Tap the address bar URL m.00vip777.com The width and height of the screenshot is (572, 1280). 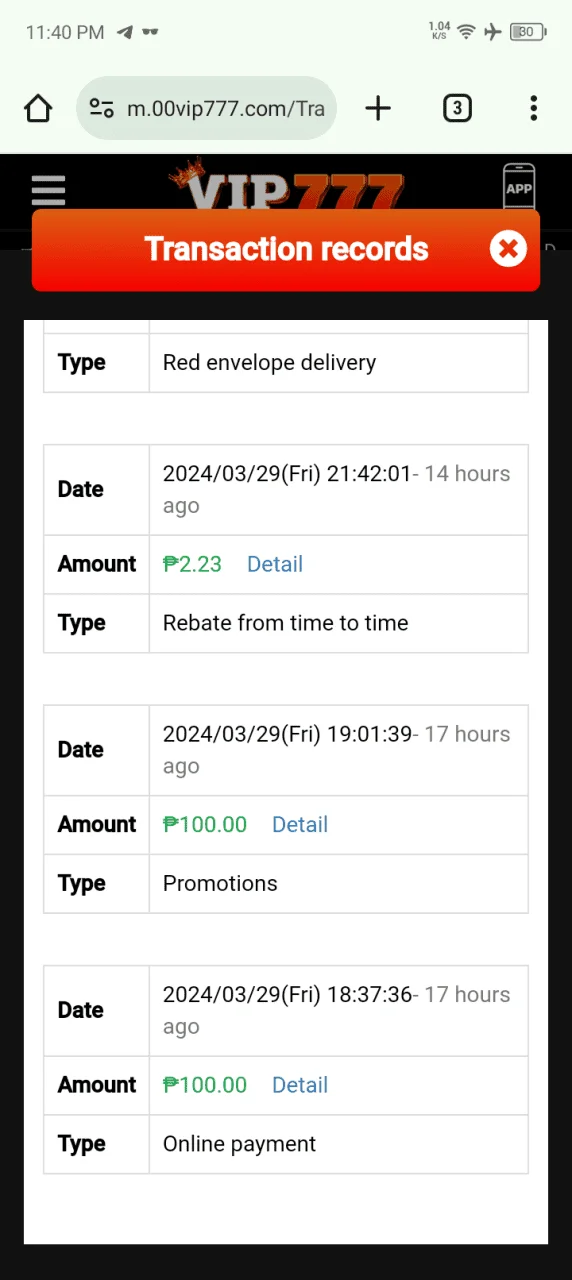(x=226, y=108)
